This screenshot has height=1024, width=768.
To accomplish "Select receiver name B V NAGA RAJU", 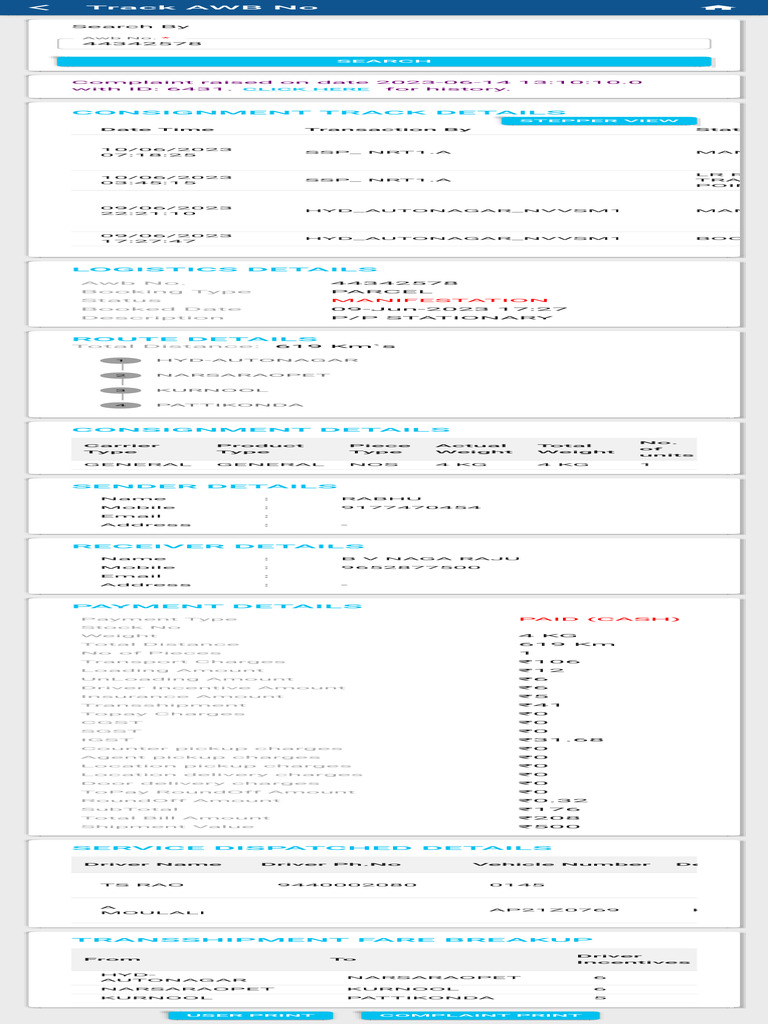I will (430, 559).
